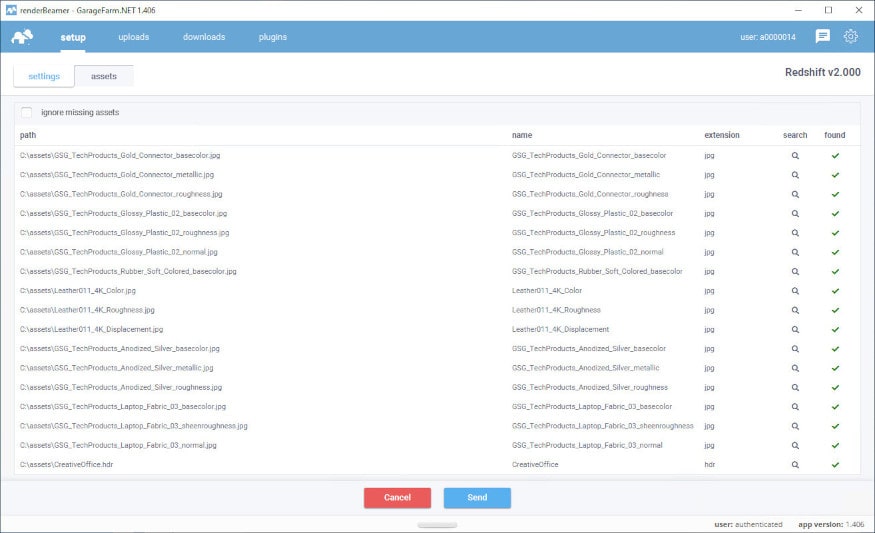Viewport: 875px width, 533px height.
Task: Select name GSG_TechProducts_Rubber_Soft_Colored_basecolor
Action: pyautogui.click(x=597, y=271)
